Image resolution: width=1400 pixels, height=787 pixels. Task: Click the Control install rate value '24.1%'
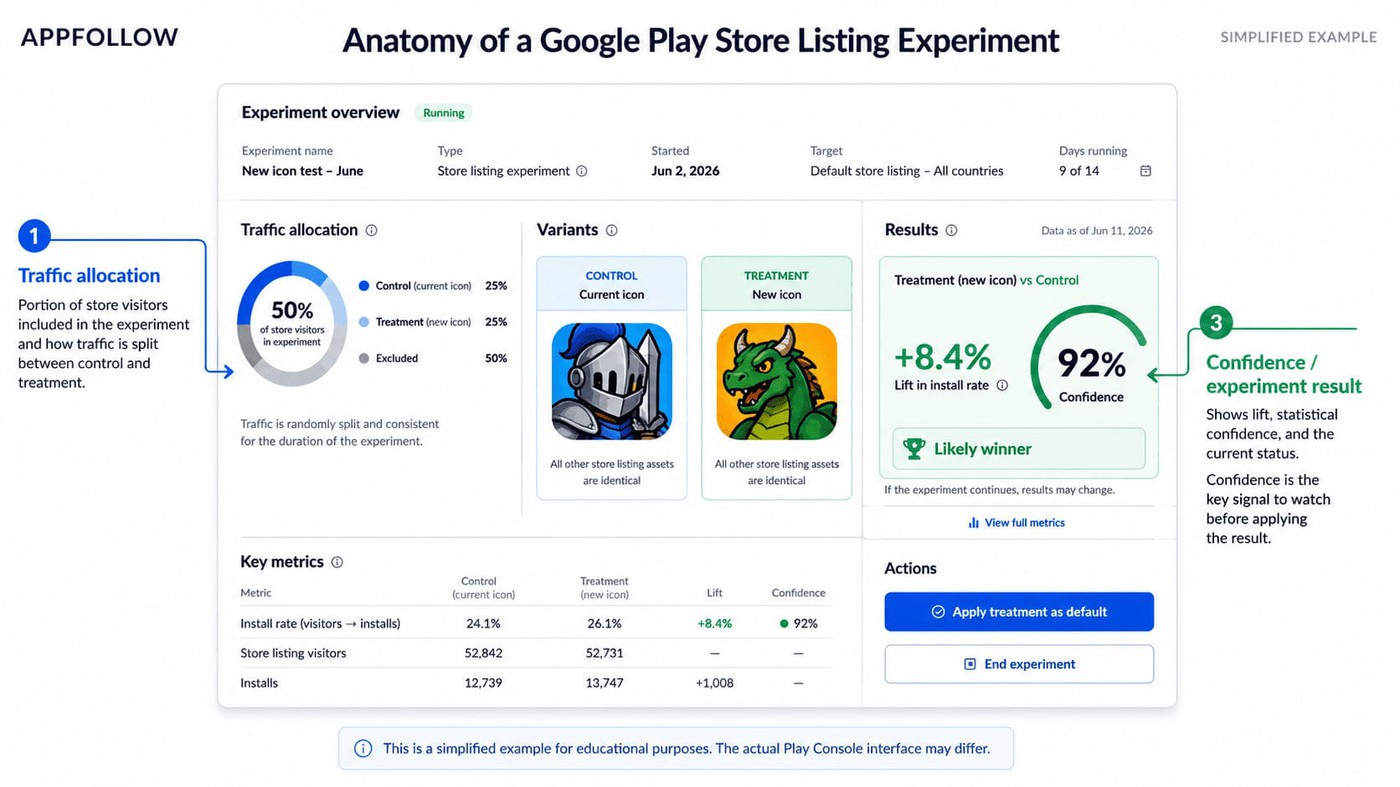click(483, 624)
